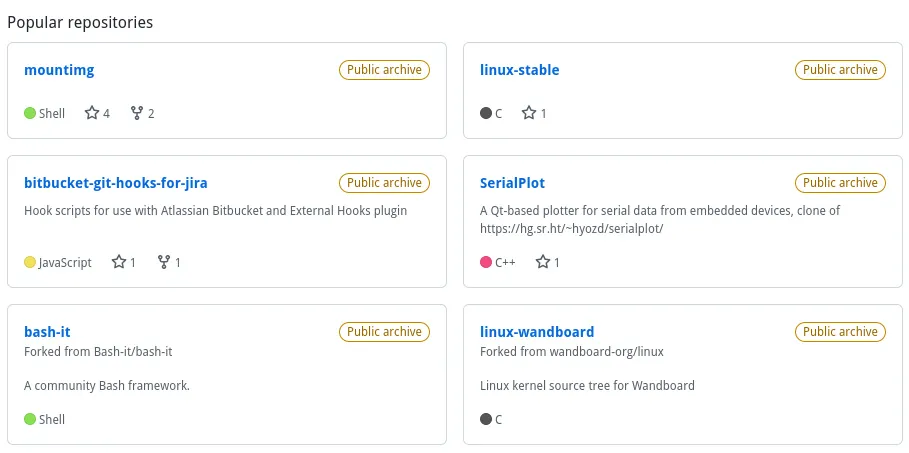Click the fork icon on bitbucket-git-hooks-for-jira
This screenshot has height=453, width=909.
[164, 262]
